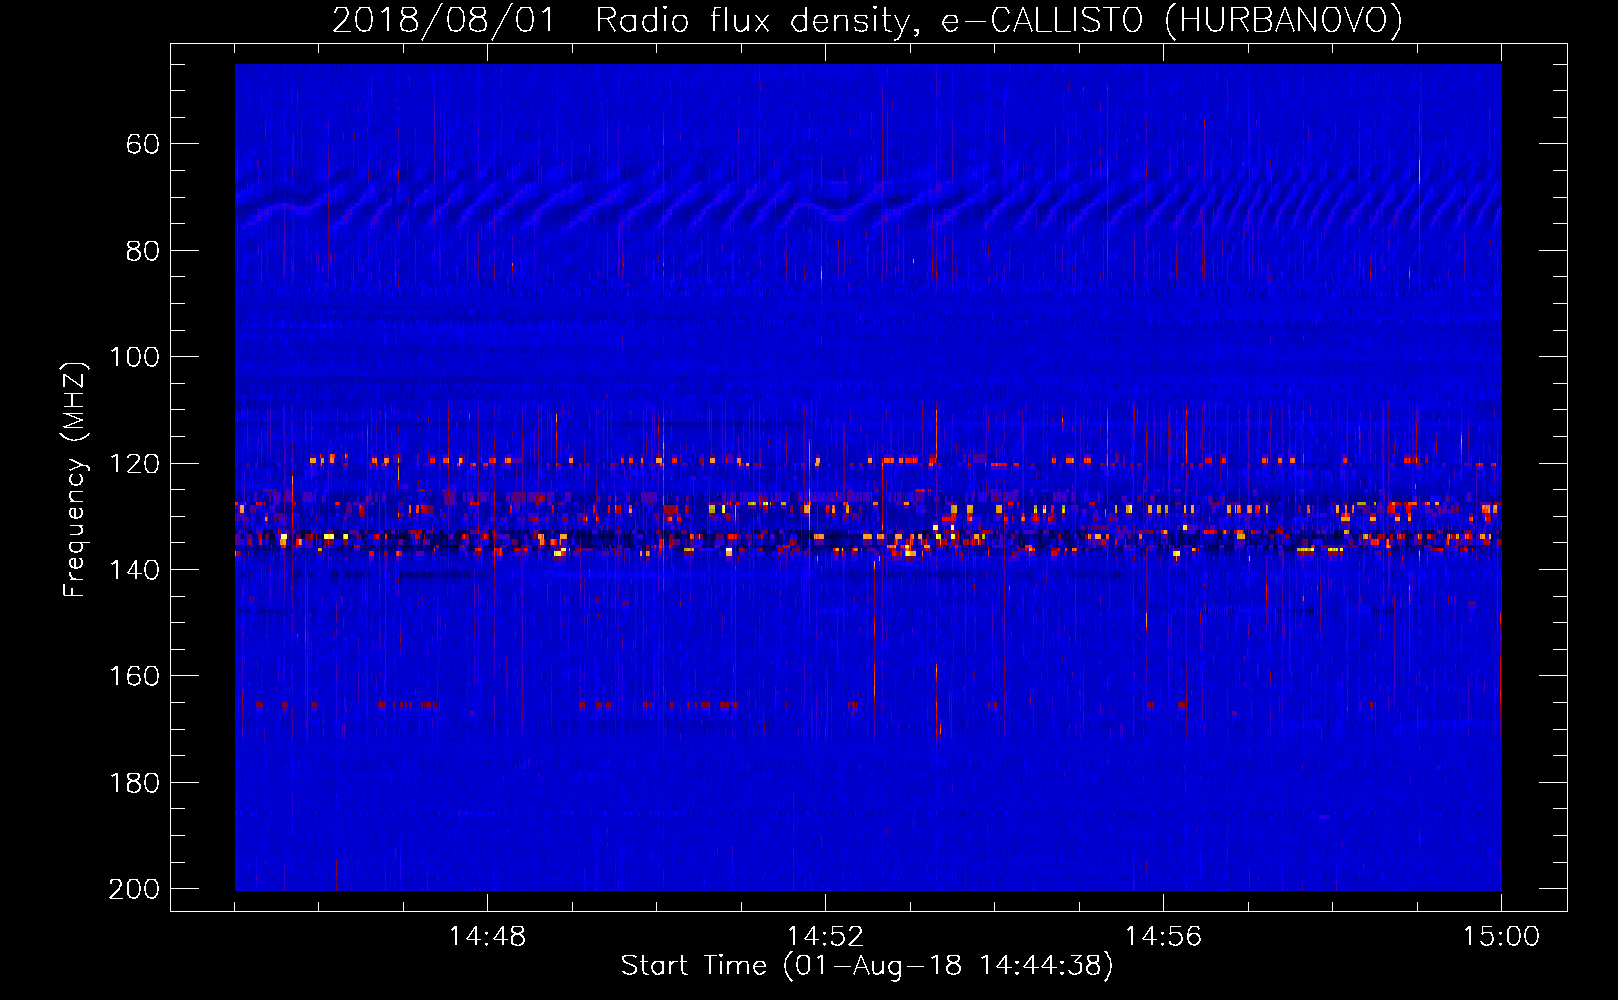Click the 80 MHz frequency tick label
Image resolution: width=1618 pixels, height=1000 pixels.
coord(143,251)
